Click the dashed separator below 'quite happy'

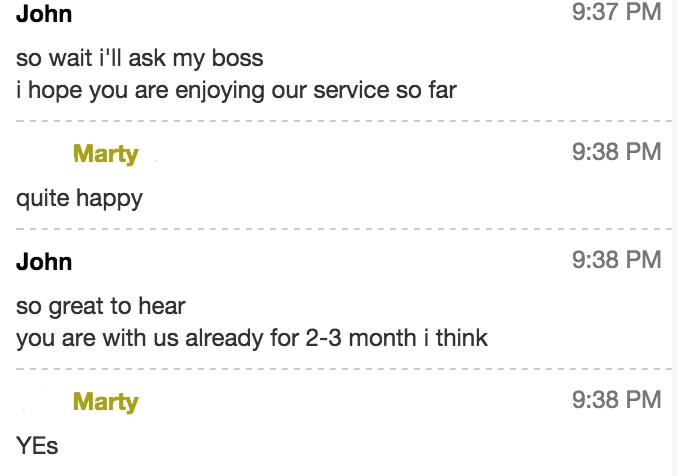(x=344, y=229)
